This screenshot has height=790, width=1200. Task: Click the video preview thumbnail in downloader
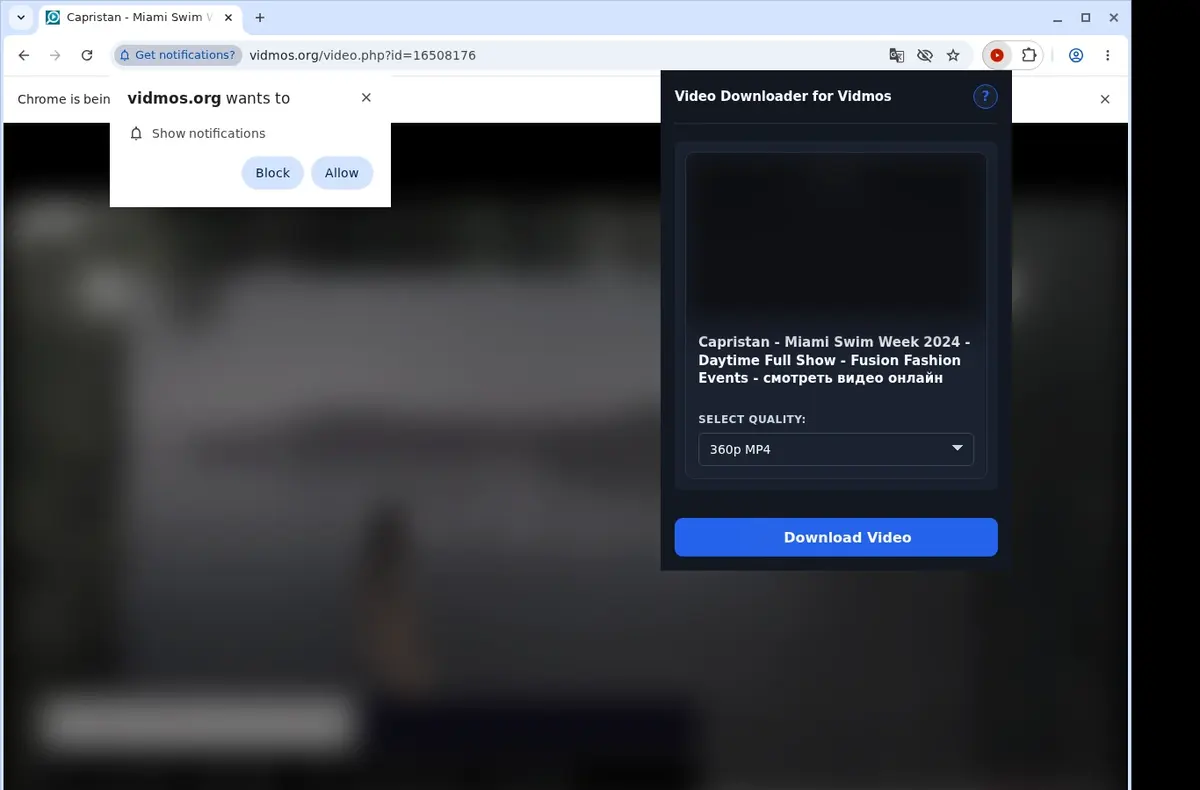[x=836, y=238]
